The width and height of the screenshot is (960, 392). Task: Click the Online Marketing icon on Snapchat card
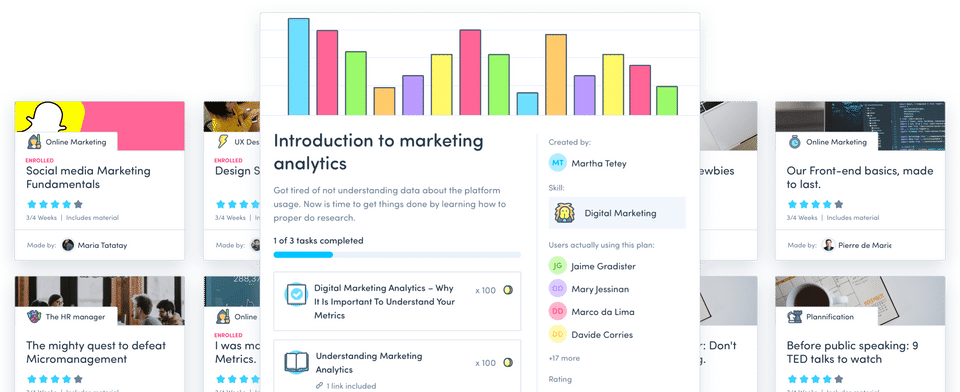(x=34, y=141)
